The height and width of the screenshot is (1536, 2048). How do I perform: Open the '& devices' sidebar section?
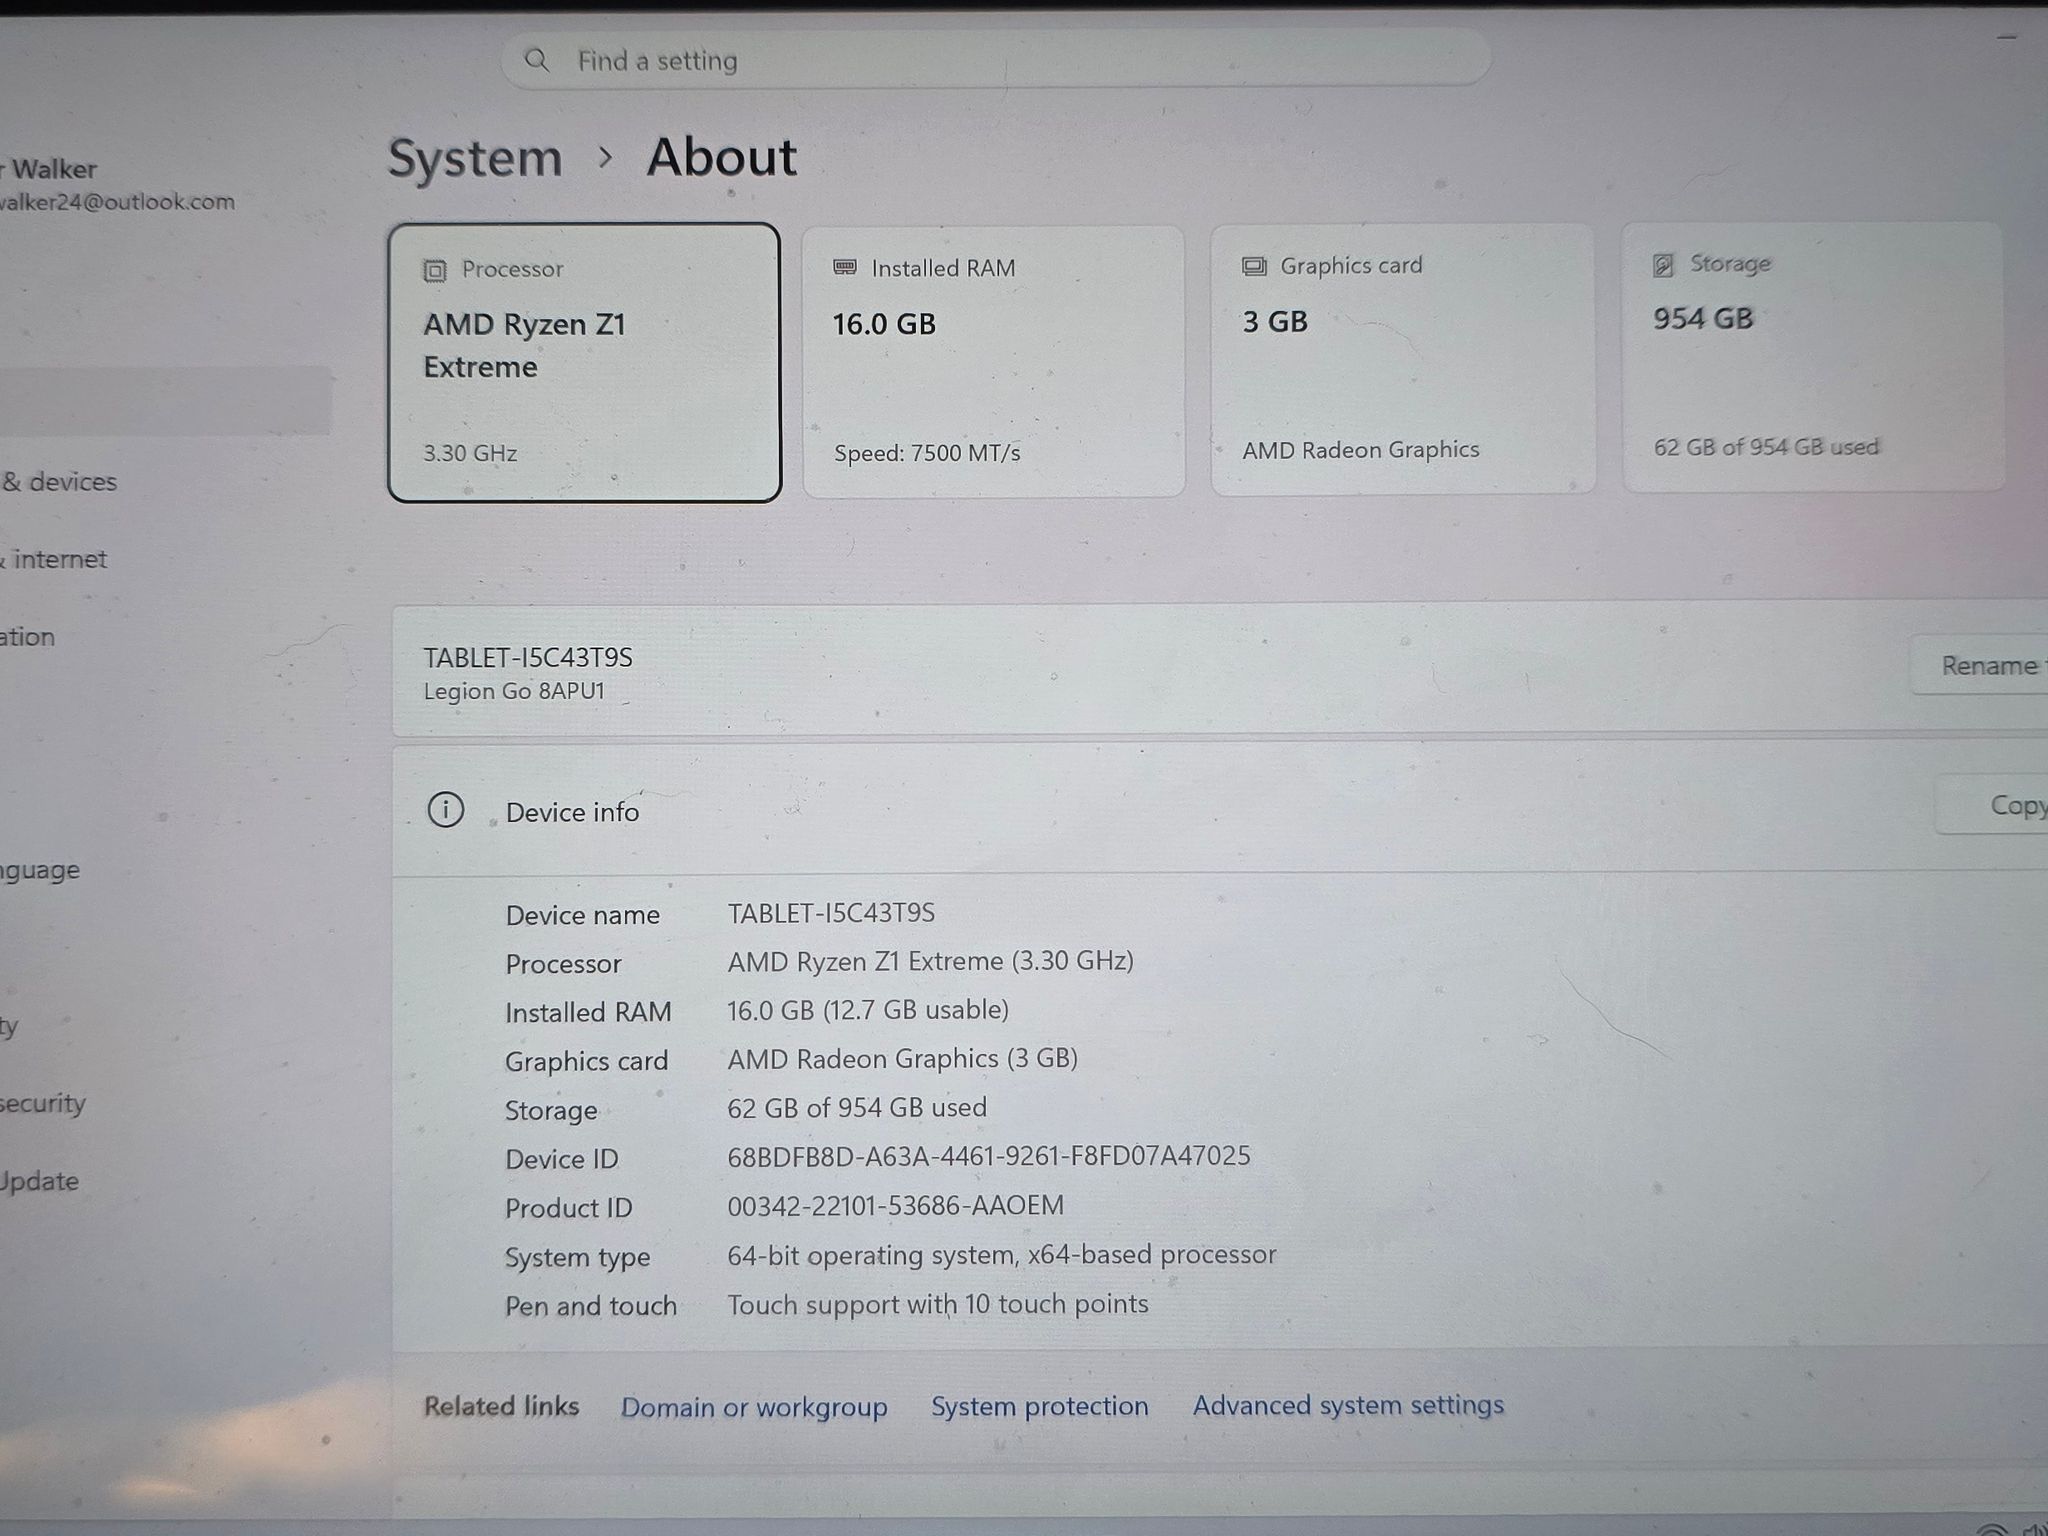pos(60,482)
